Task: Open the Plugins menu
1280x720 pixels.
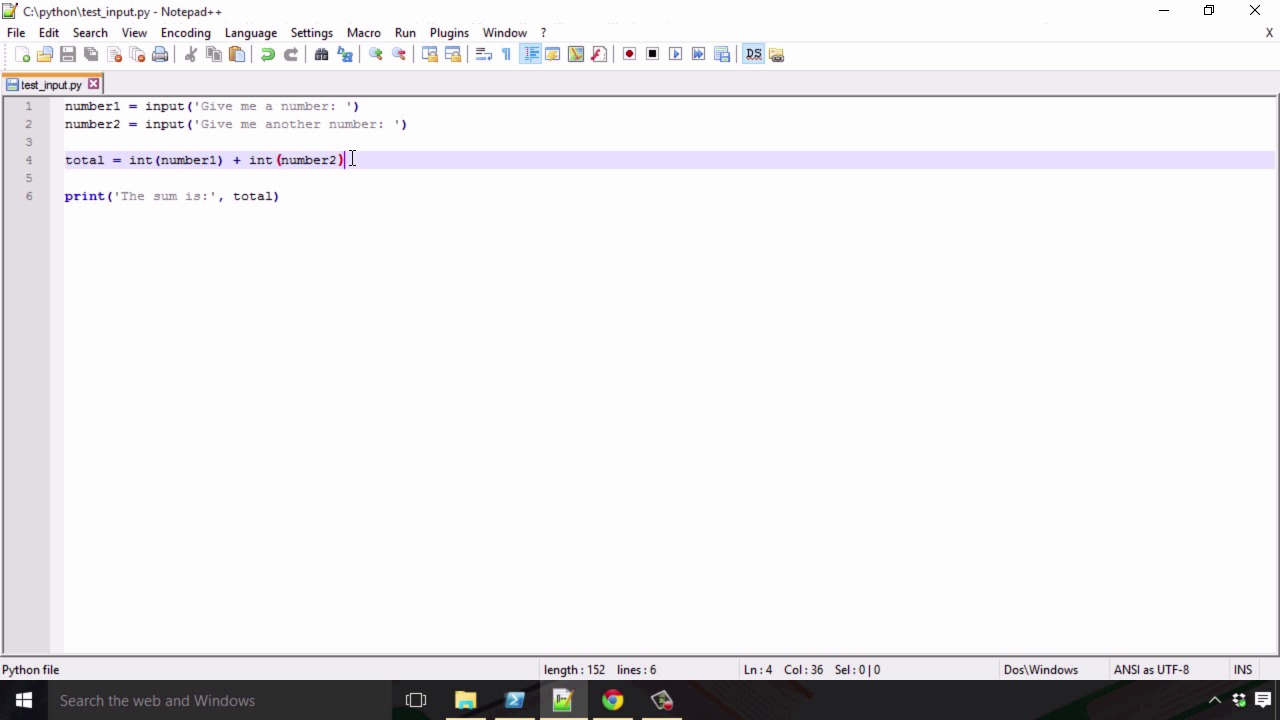Action: [449, 33]
